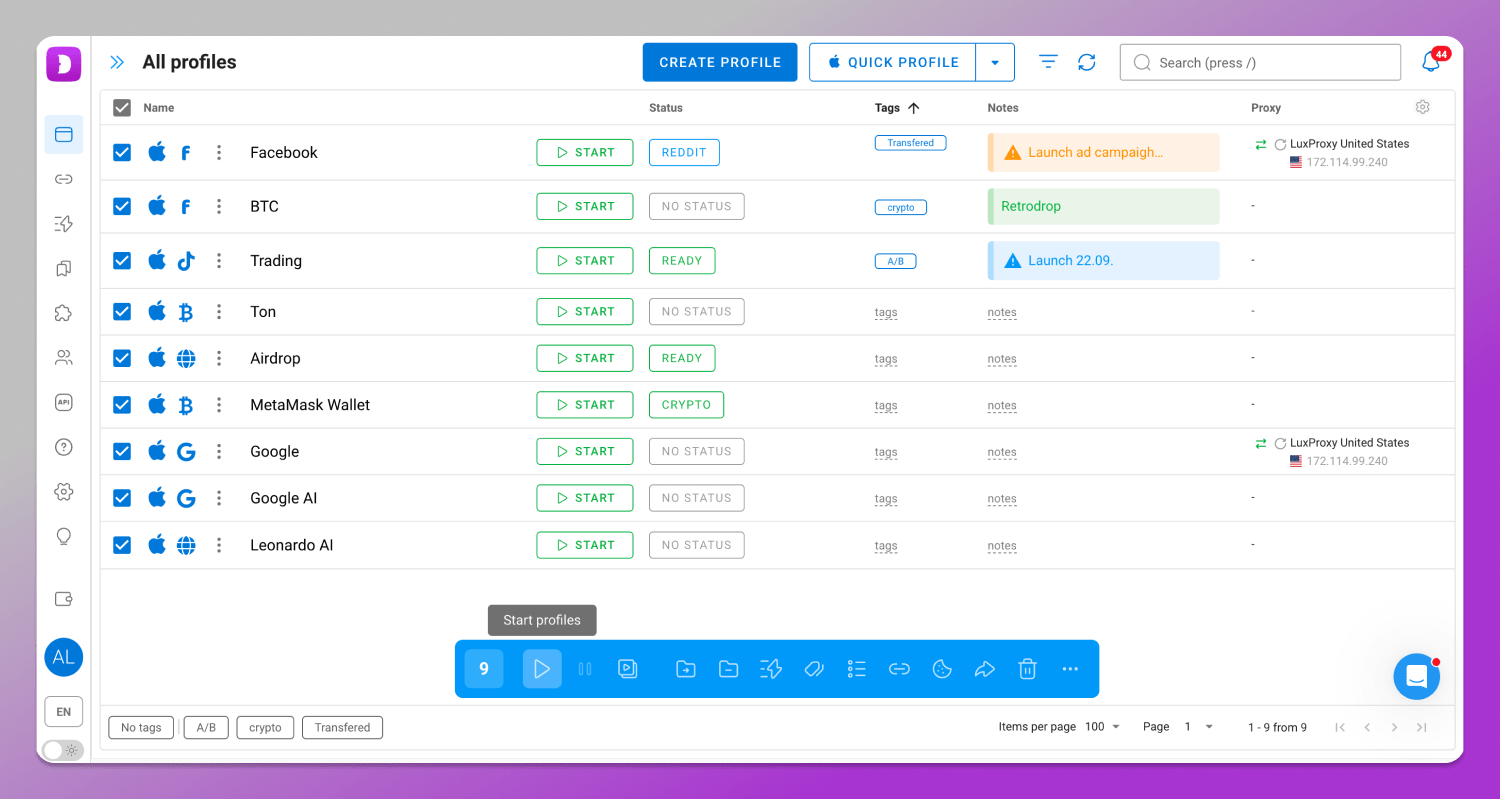
Task: Expand the Quick Profile dropdown arrow
Action: coord(995,62)
